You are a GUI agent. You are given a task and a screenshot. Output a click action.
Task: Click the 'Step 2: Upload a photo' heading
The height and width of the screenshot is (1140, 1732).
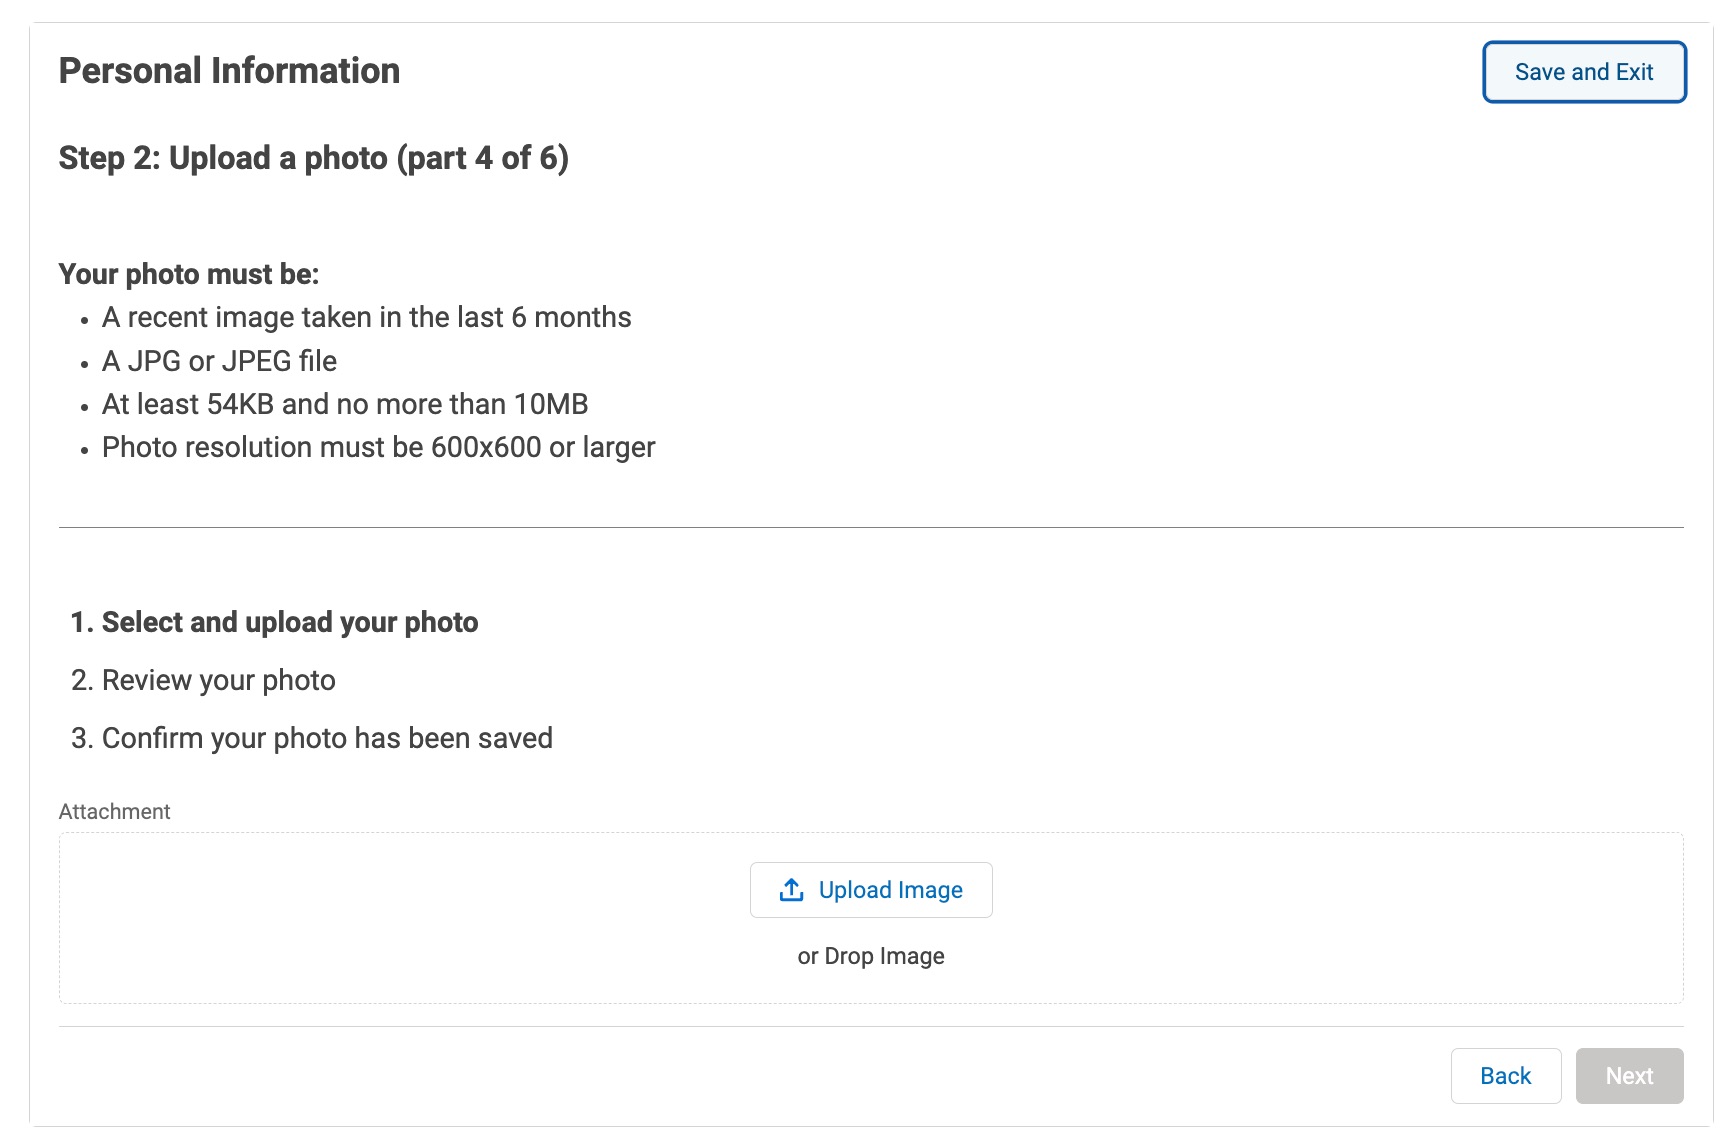[313, 158]
